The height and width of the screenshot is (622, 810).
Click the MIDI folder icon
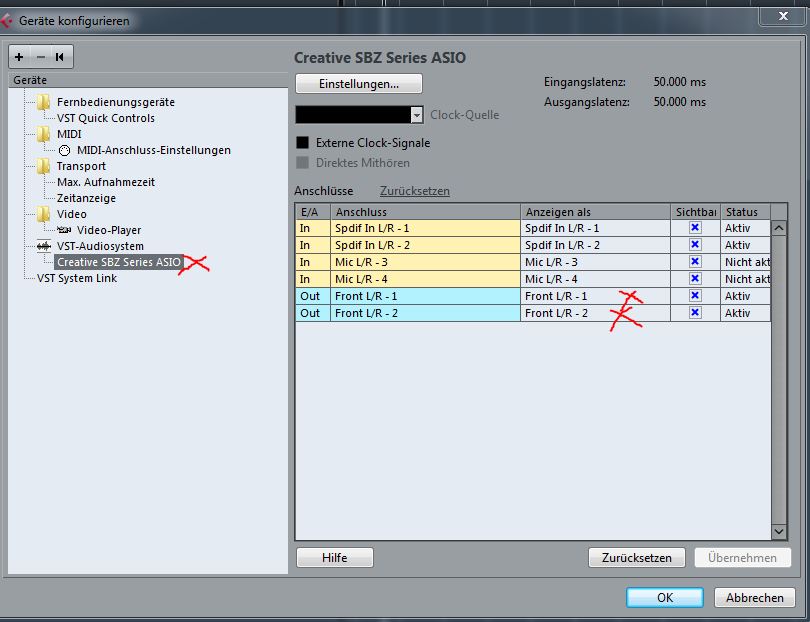43,134
